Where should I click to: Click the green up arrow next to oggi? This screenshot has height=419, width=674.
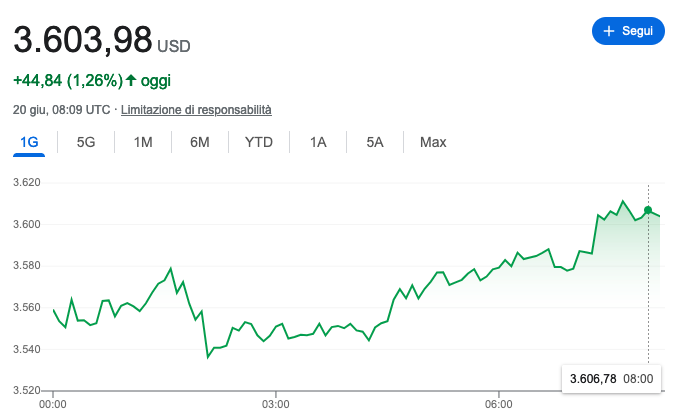click(x=130, y=80)
